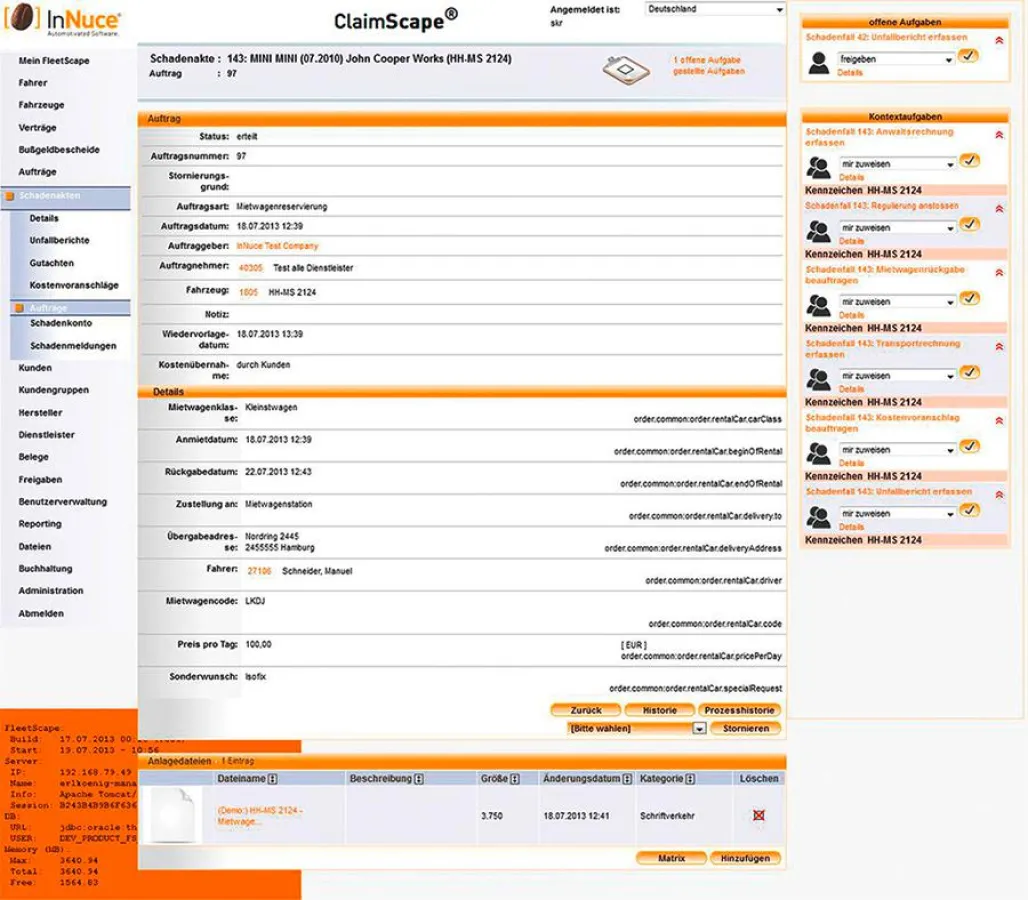Click the checkmark for the Anwaltsrechnung erfassen task
Viewport: 1028px width, 900px height.
(x=968, y=161)
